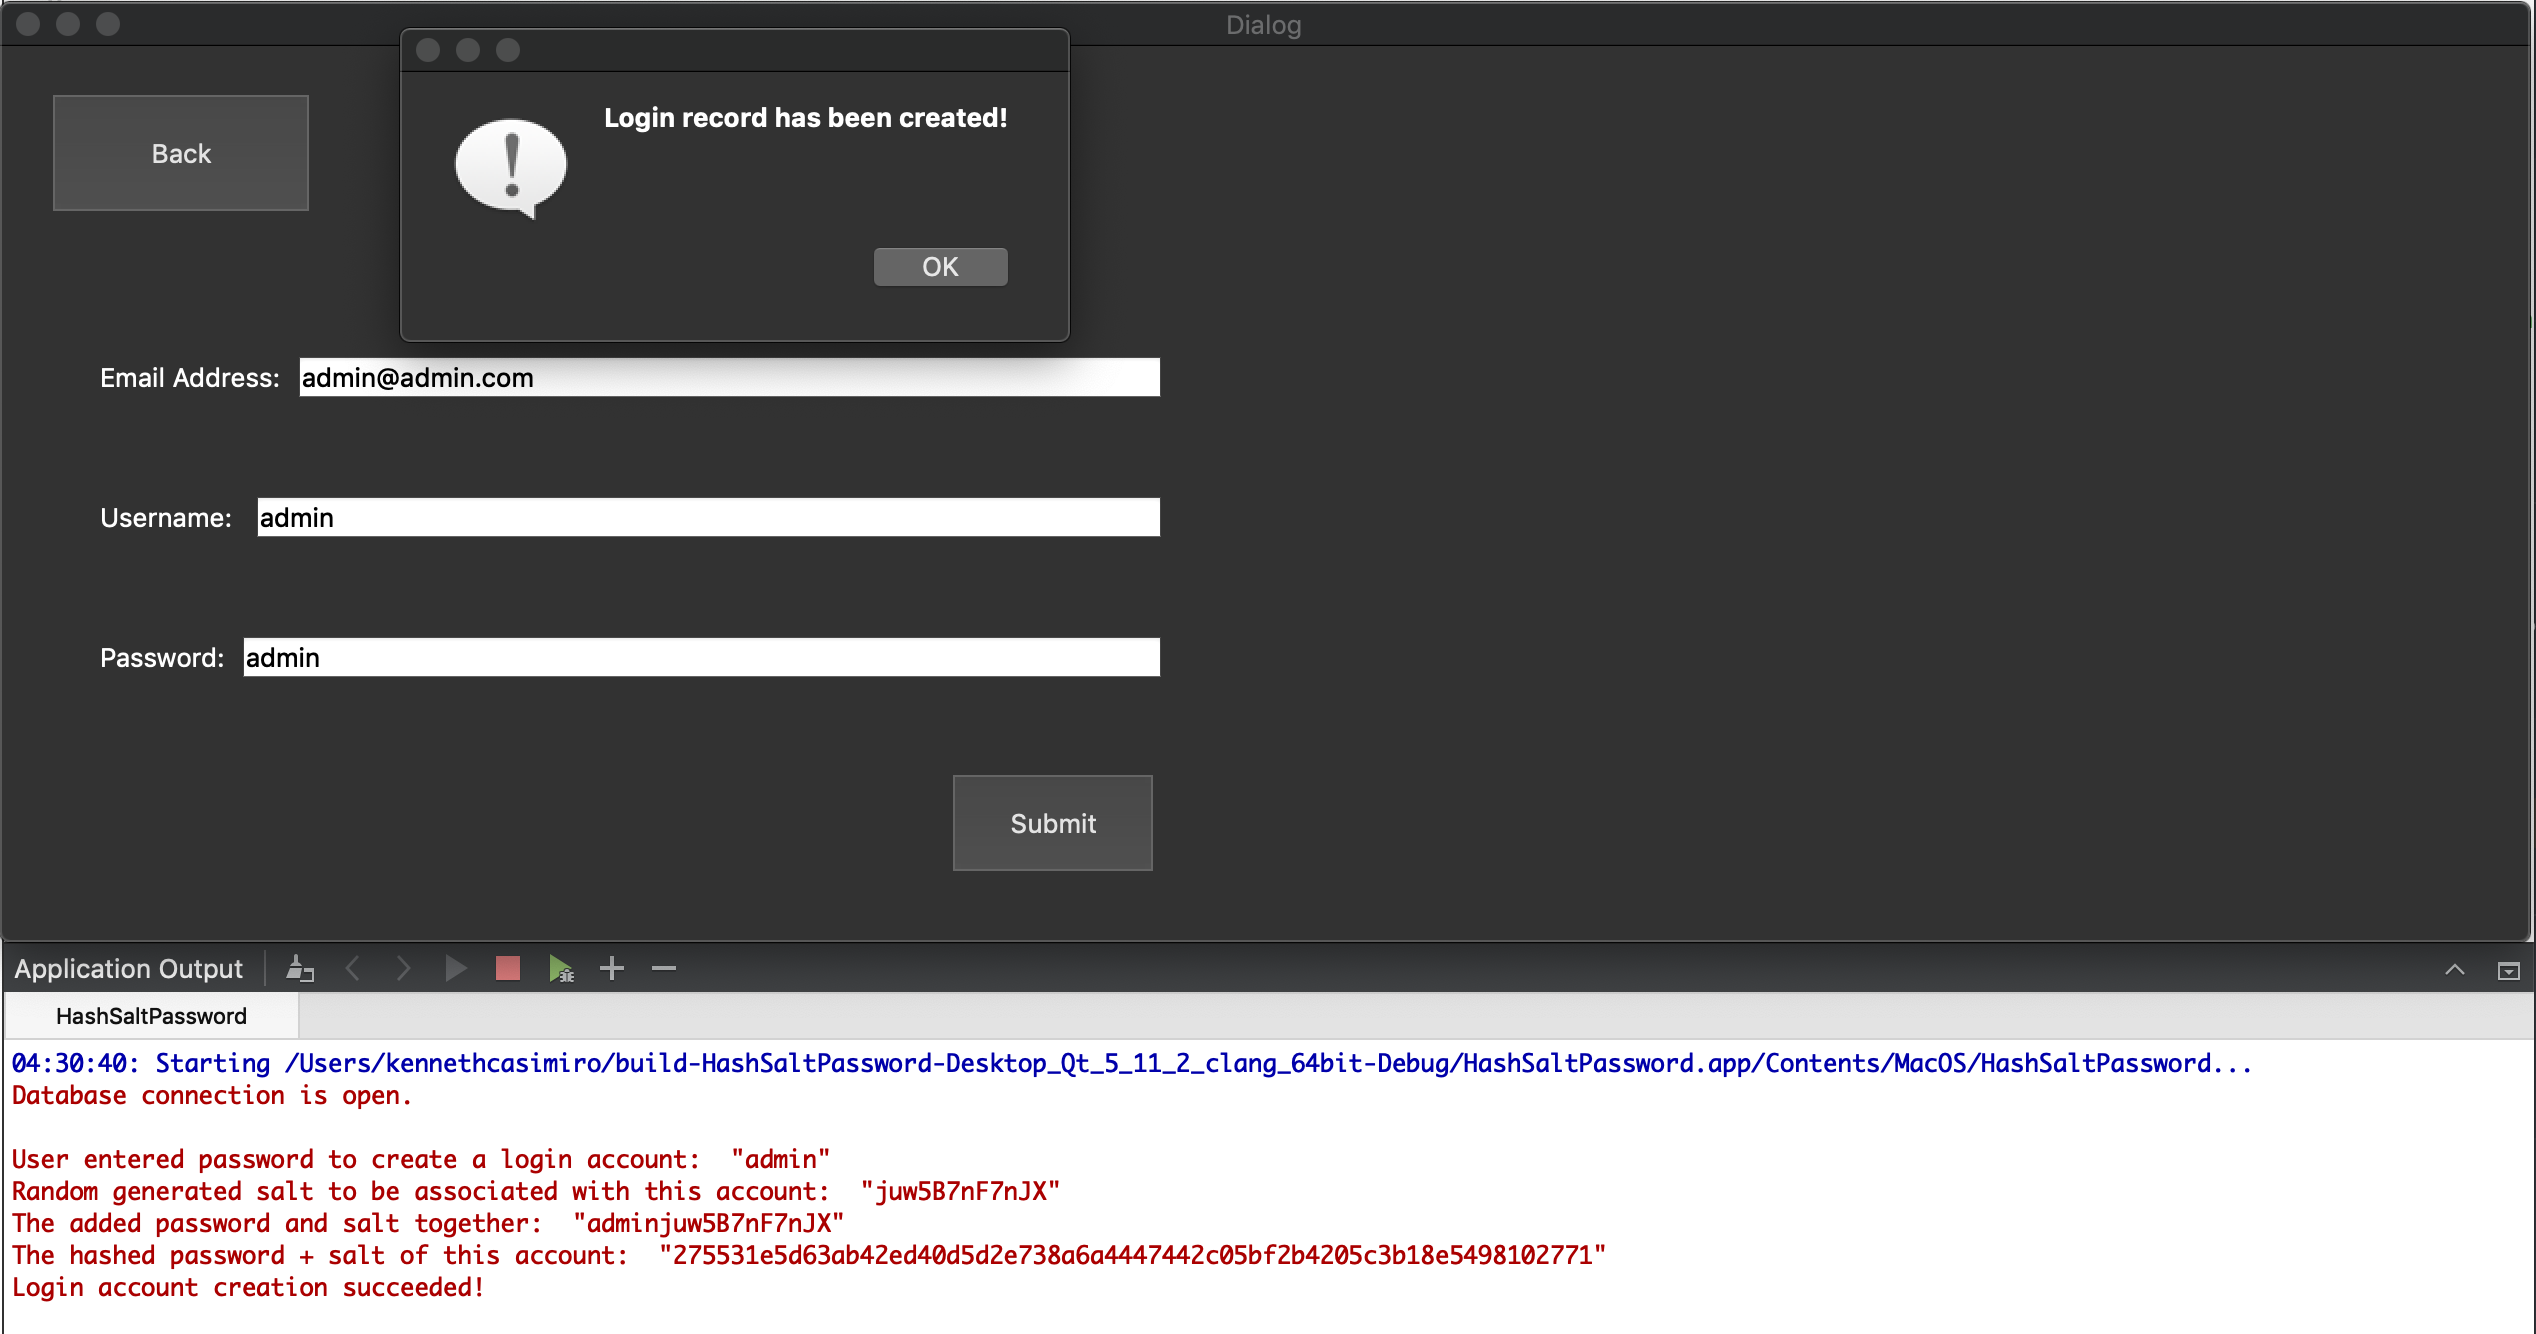Close the output pane via corner icon

(x=2509, y=970)
